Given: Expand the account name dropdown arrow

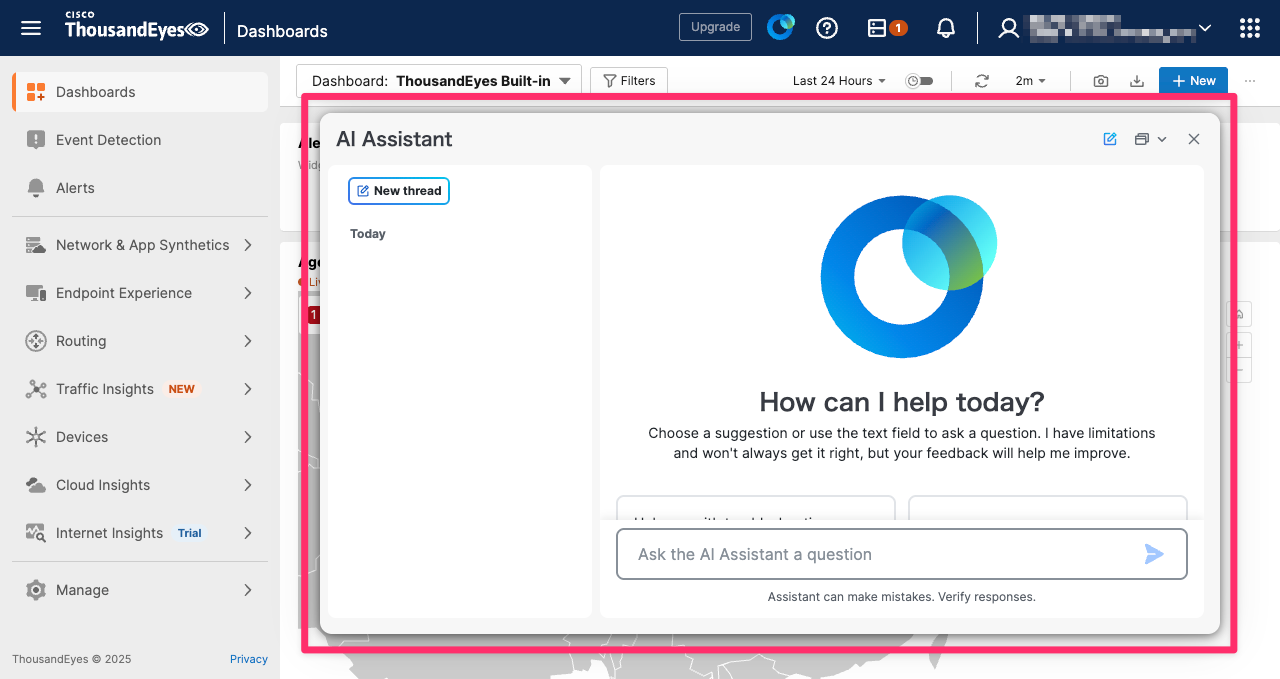Looking at the screenshot, I should 1205,28.
